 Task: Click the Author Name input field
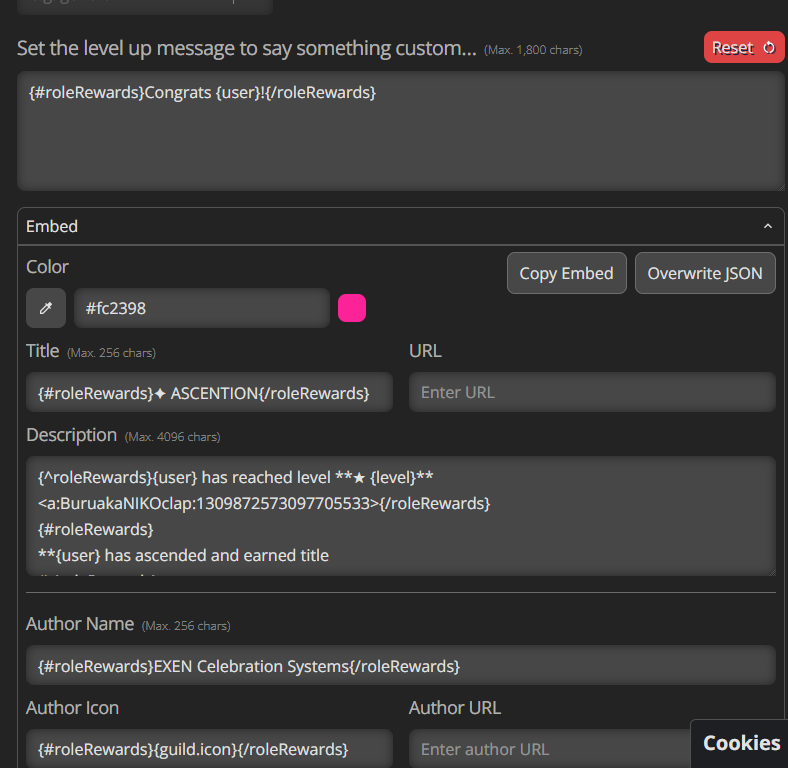coord(401,665)
